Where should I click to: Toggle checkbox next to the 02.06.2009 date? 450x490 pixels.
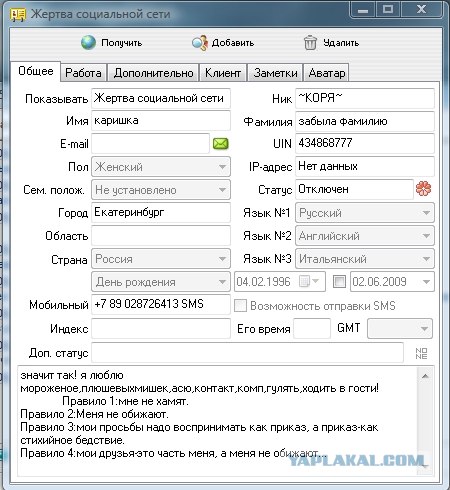[339, 282]
